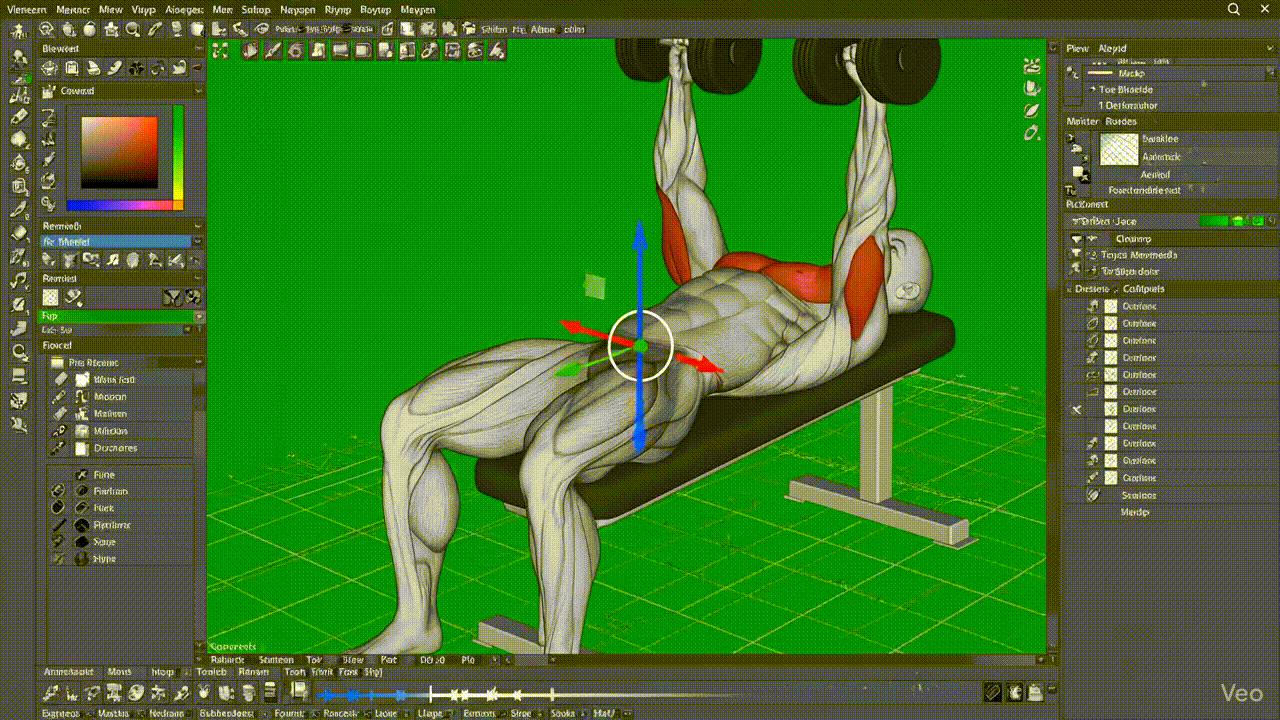Image resolution: width=1280 pixels, height=720 pixels.
Task: Click the leaf icon on viewport right edge
Action: point(1032,110)
